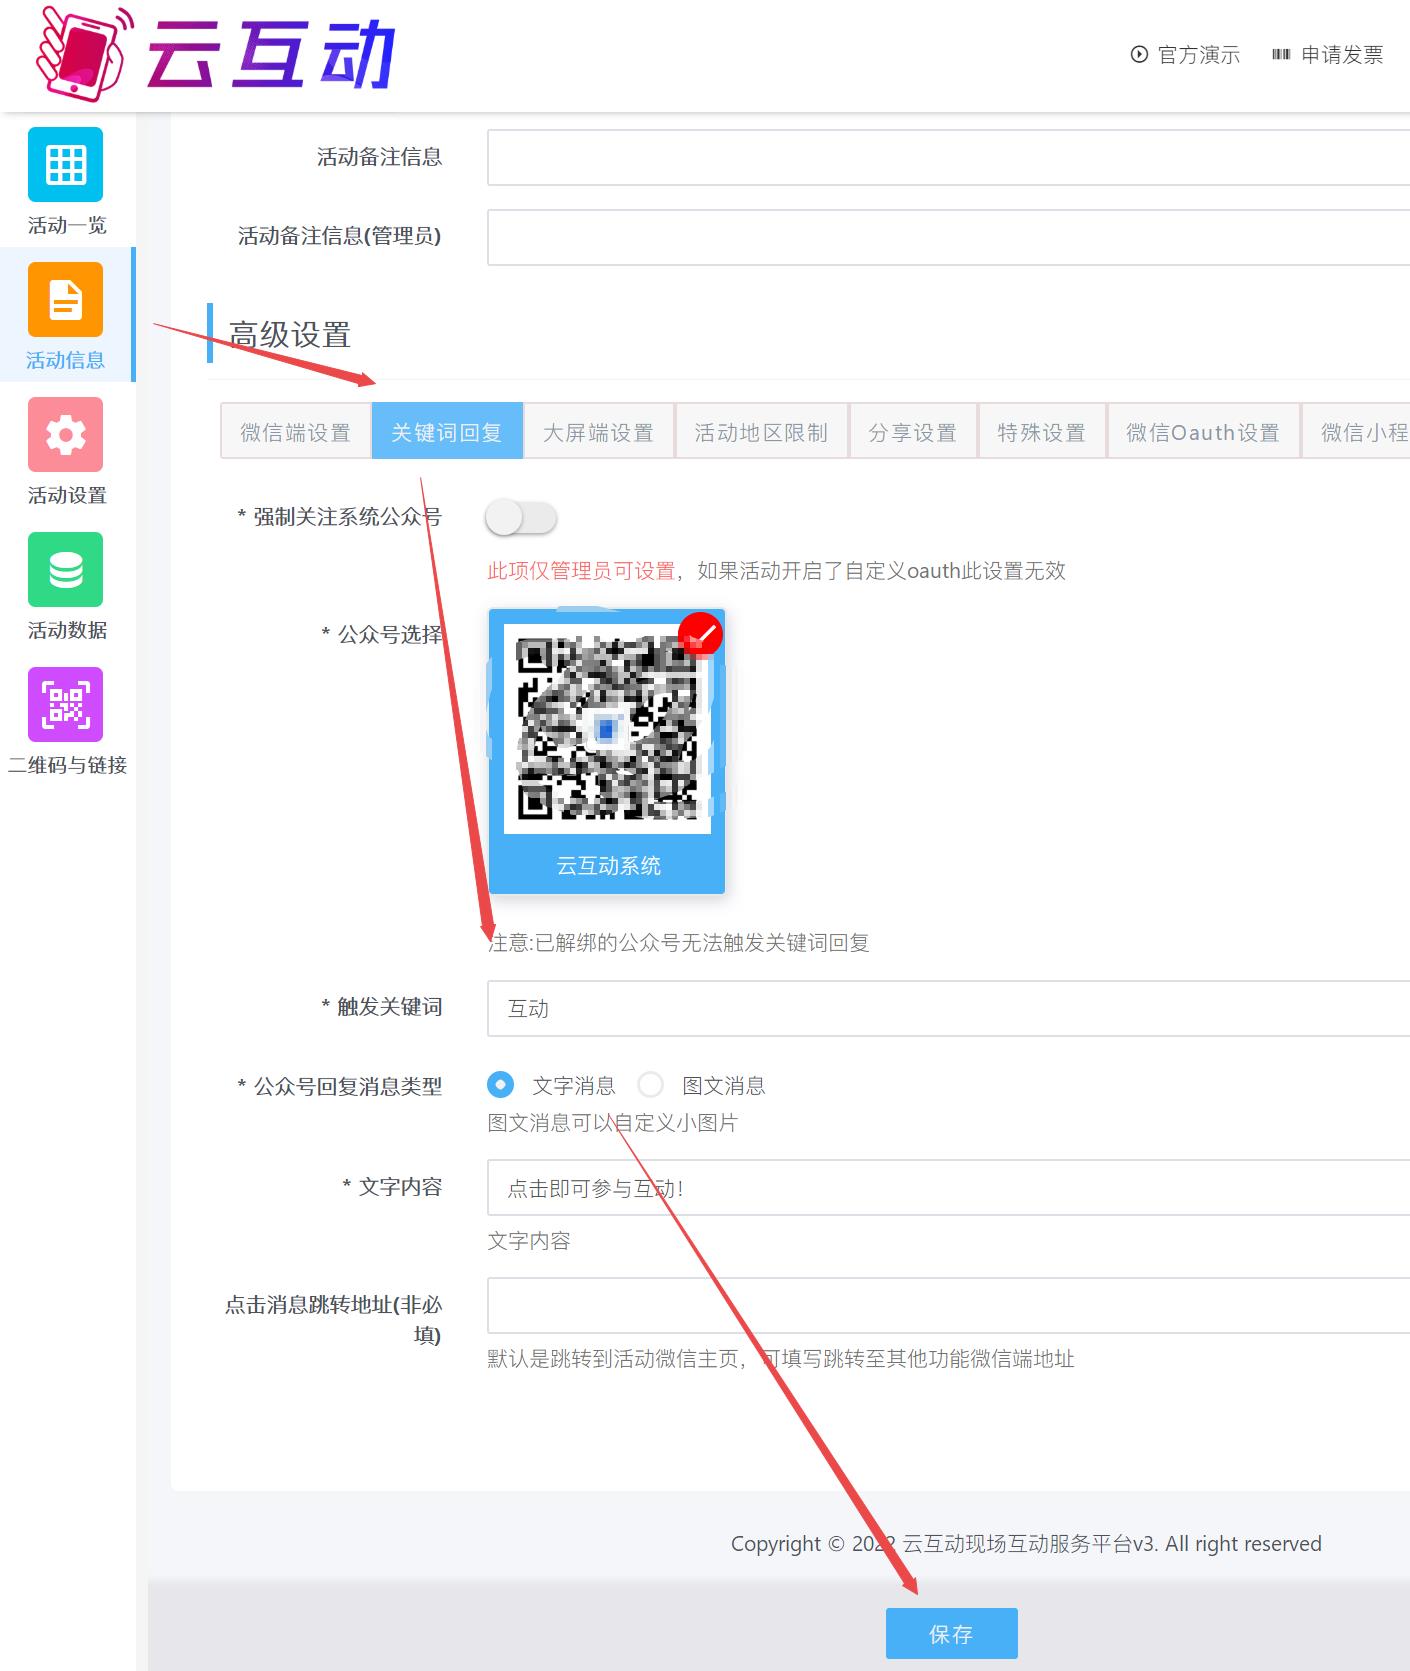Switch to the 大屏端设置 tab

(599, 432)
